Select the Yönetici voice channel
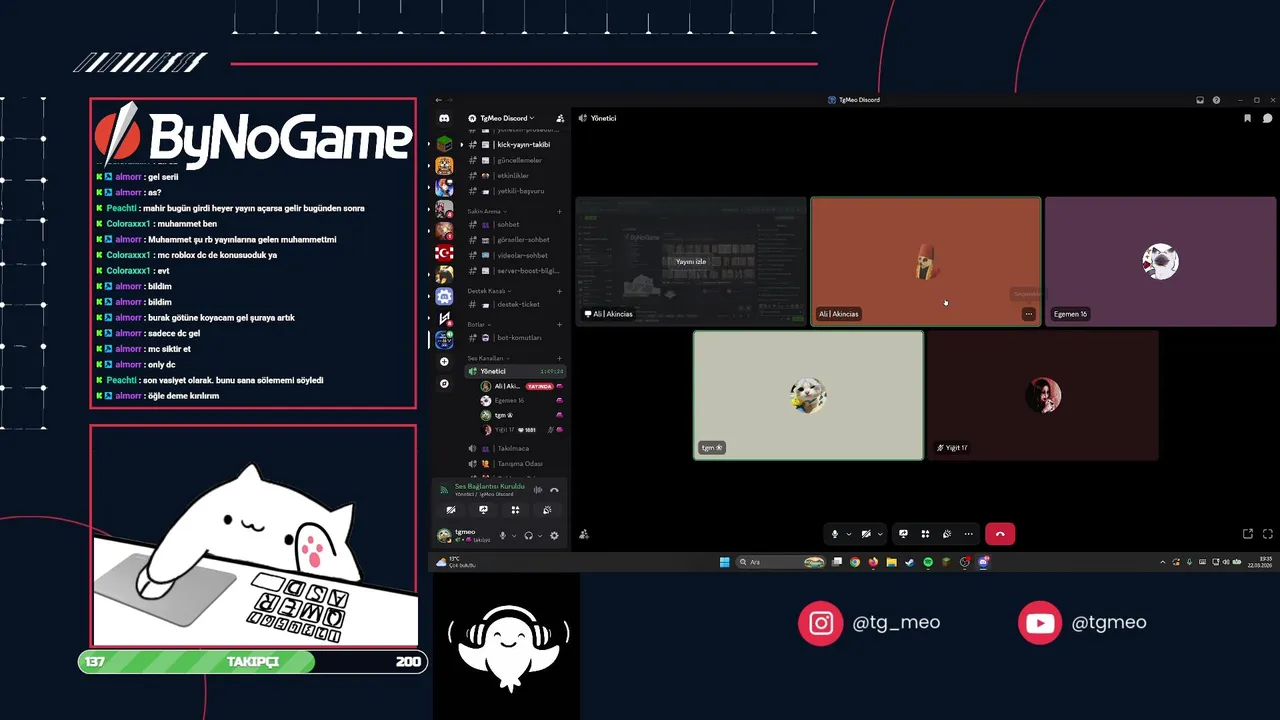Image resolution: width=1280 pixels, height=720 pixels. [514, 371]
